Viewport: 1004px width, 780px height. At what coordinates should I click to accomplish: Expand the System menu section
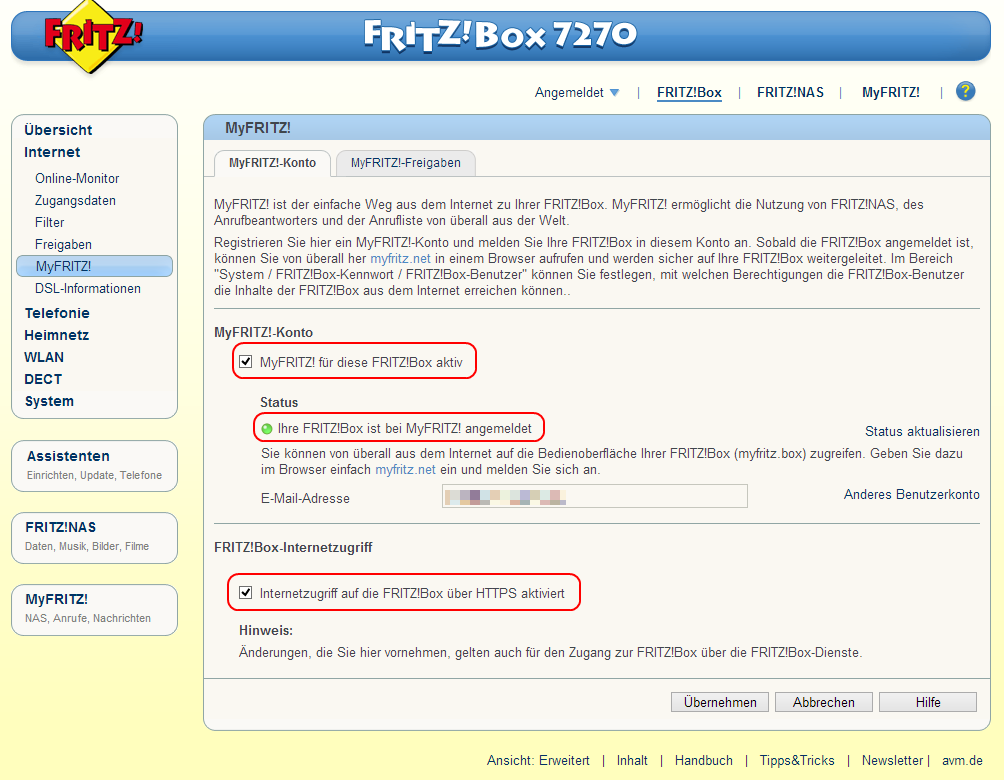(x=49, y=402)
